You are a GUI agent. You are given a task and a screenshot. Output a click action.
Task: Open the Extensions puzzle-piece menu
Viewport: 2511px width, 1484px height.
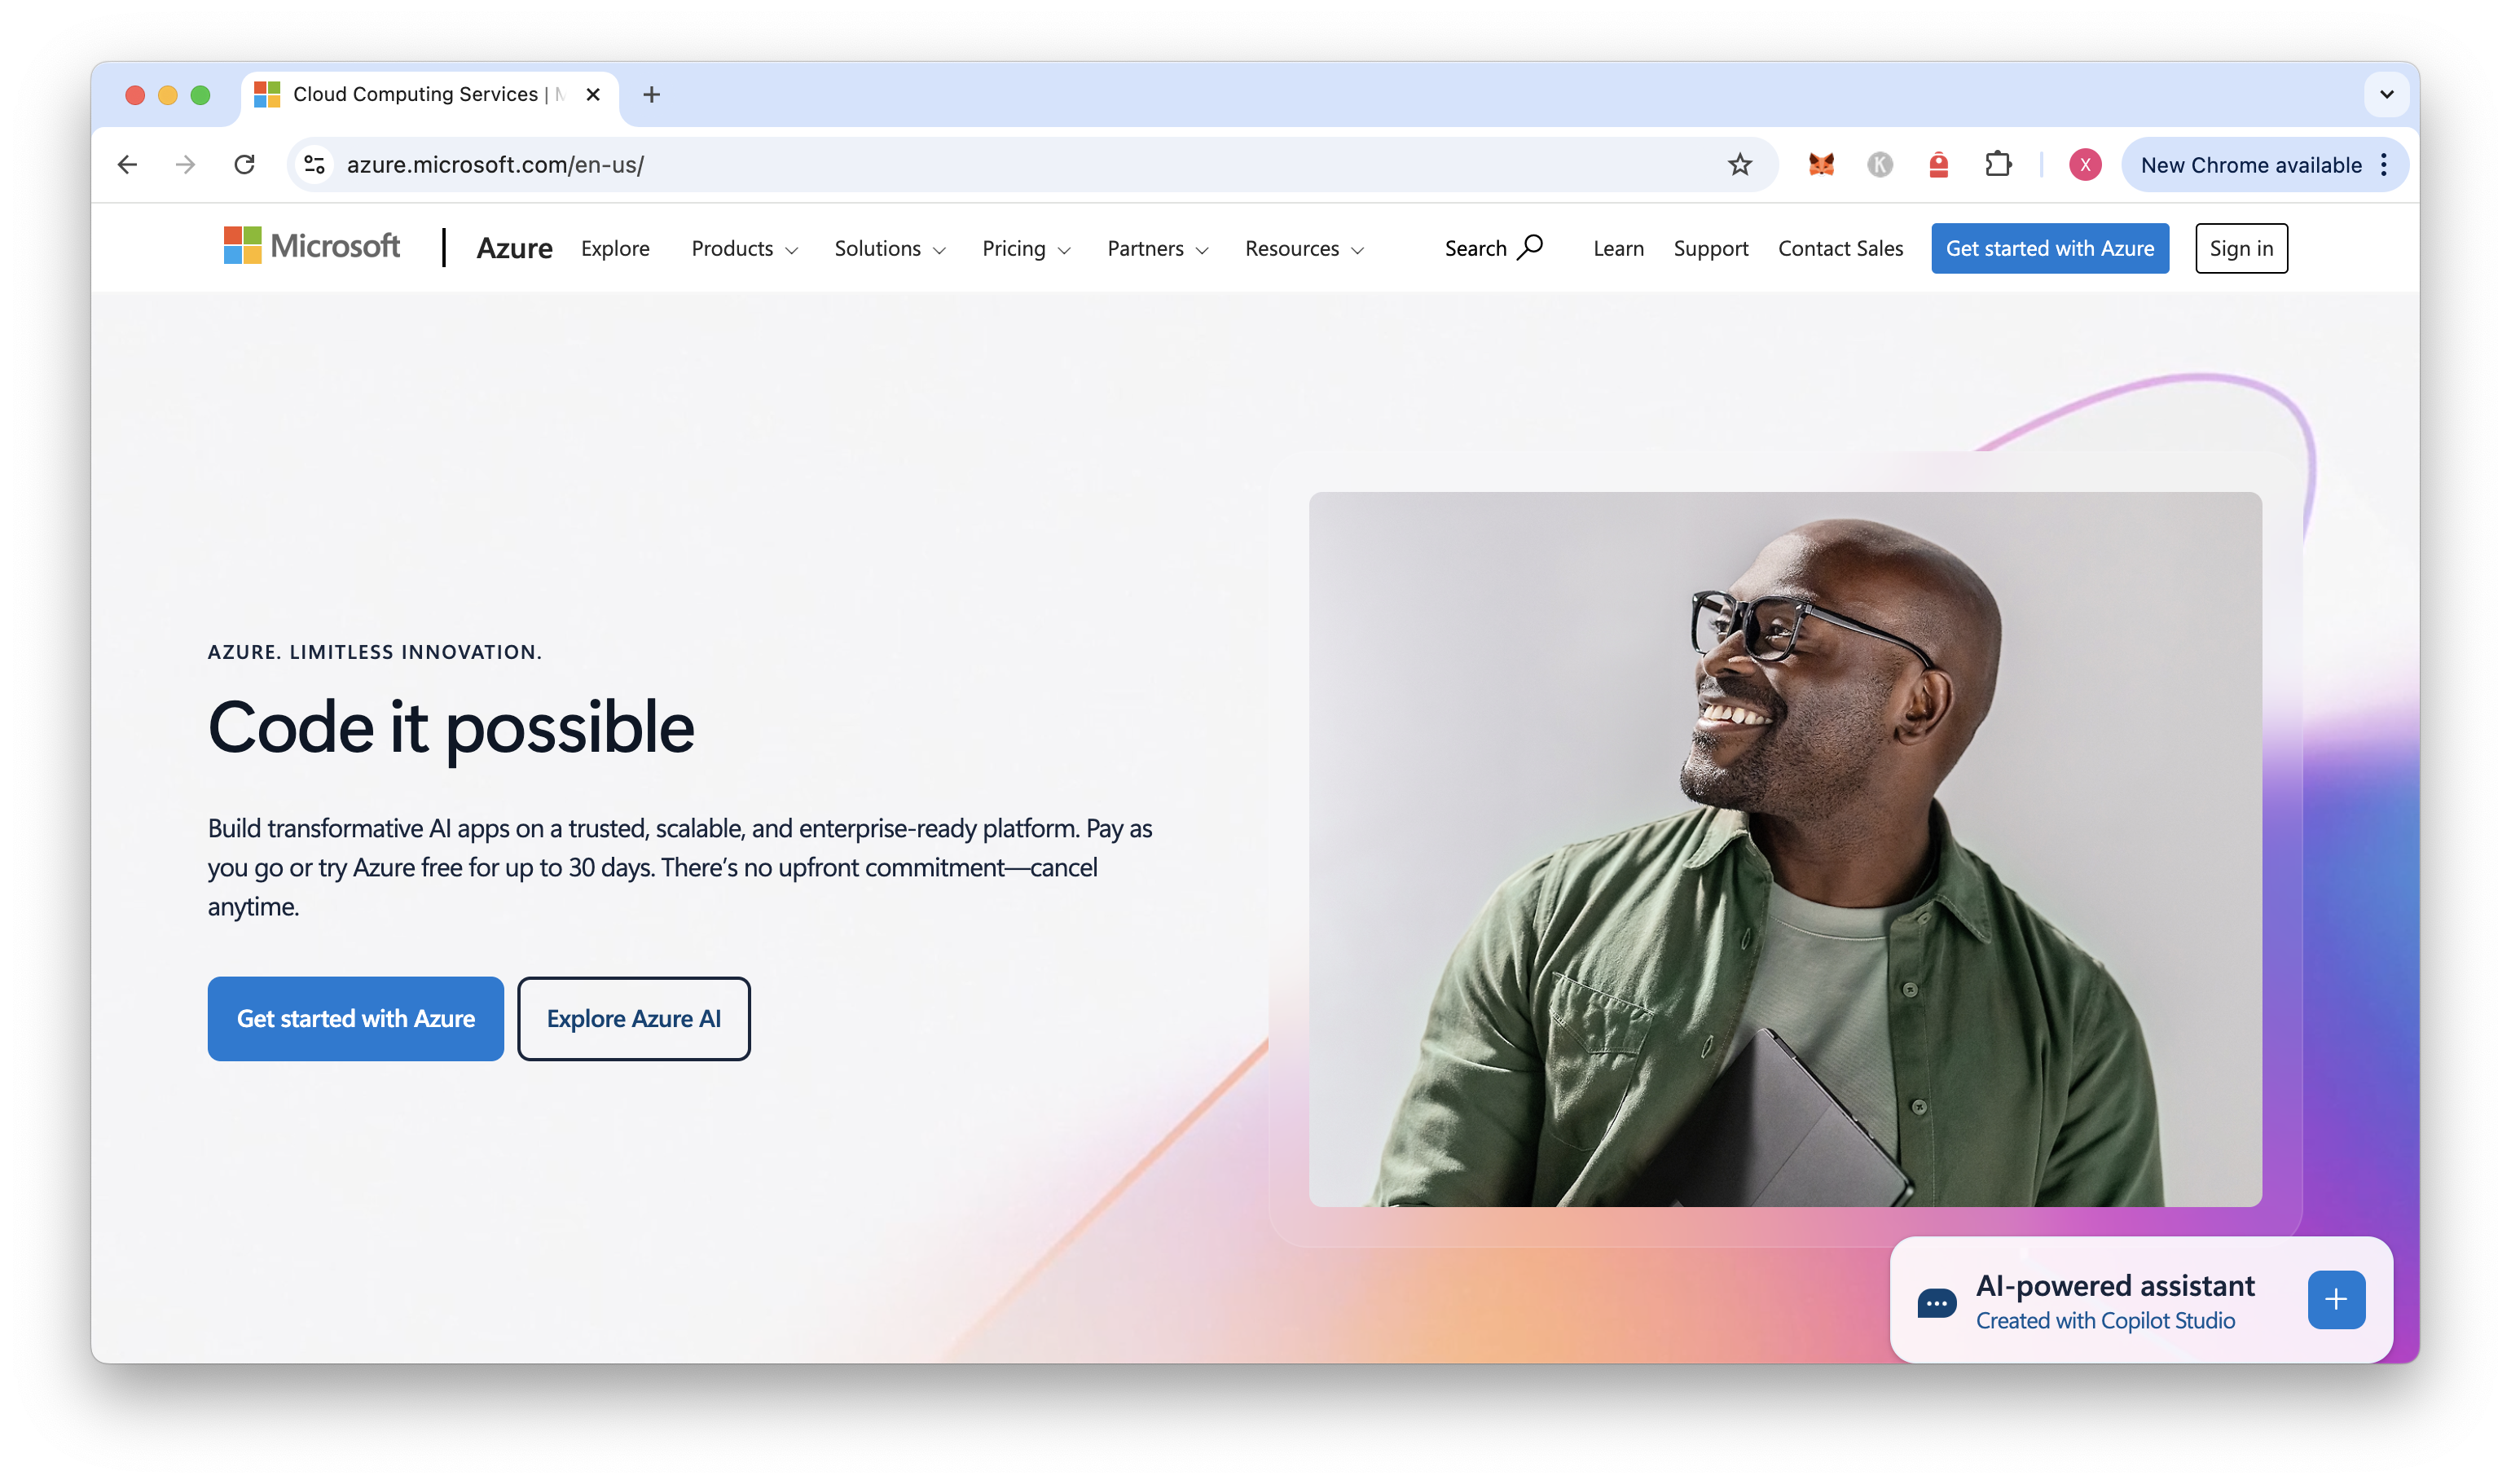[x=1998, y=164]
